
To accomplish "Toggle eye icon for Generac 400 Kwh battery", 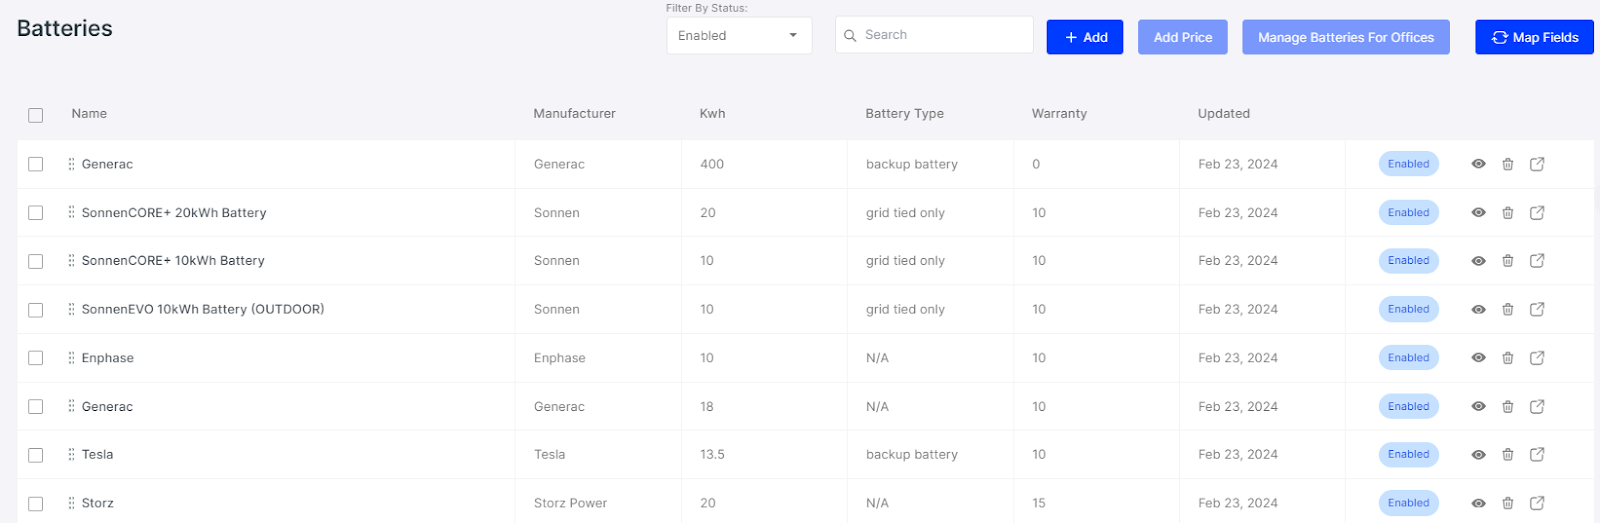I will pos(1478,164).
